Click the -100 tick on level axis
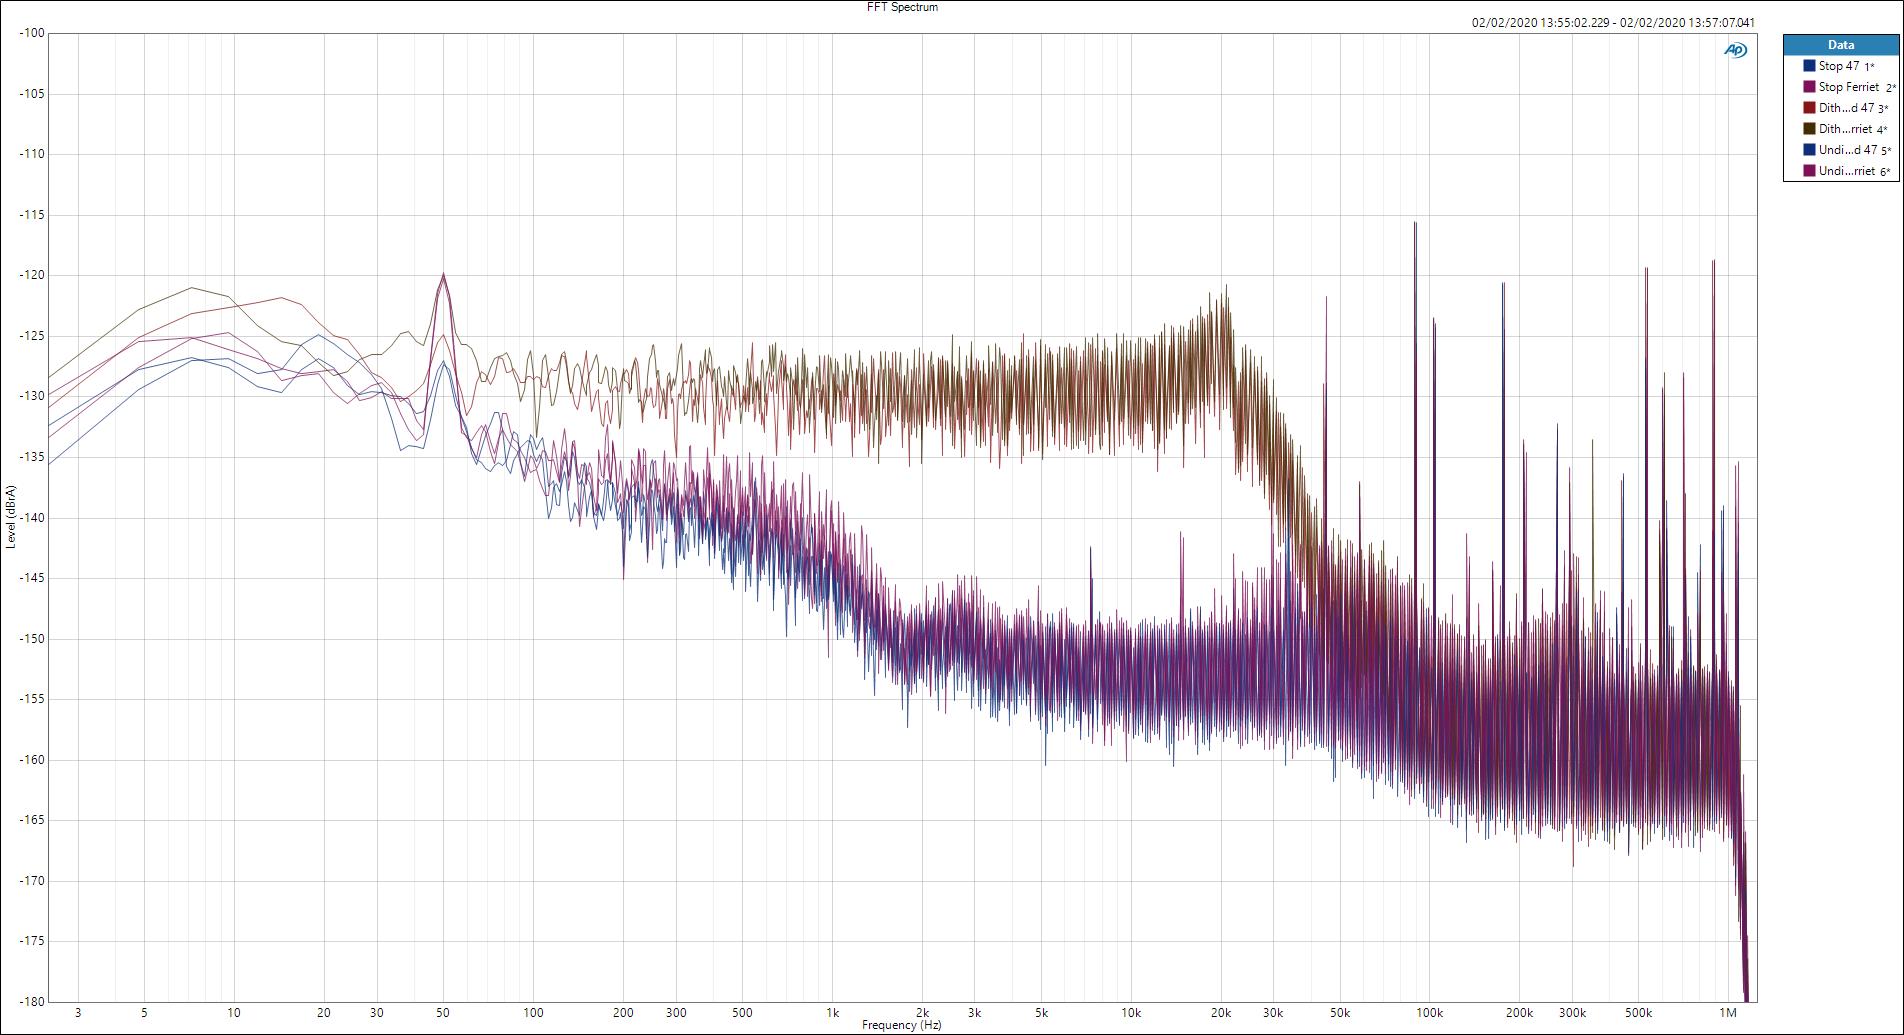This screenshot has height=1035, width=1904. tap(30, 33)
